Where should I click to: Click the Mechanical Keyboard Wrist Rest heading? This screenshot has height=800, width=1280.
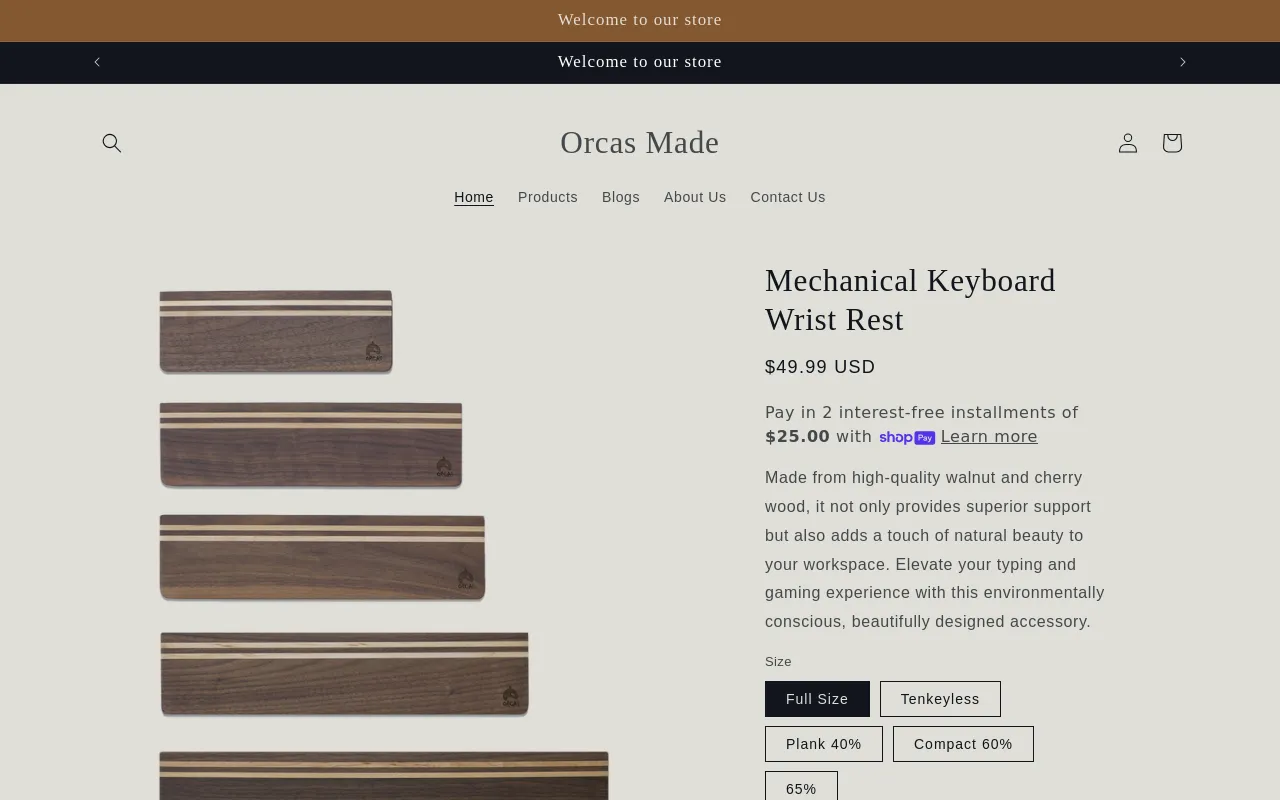pyautogui.click(x=910, y=300)
